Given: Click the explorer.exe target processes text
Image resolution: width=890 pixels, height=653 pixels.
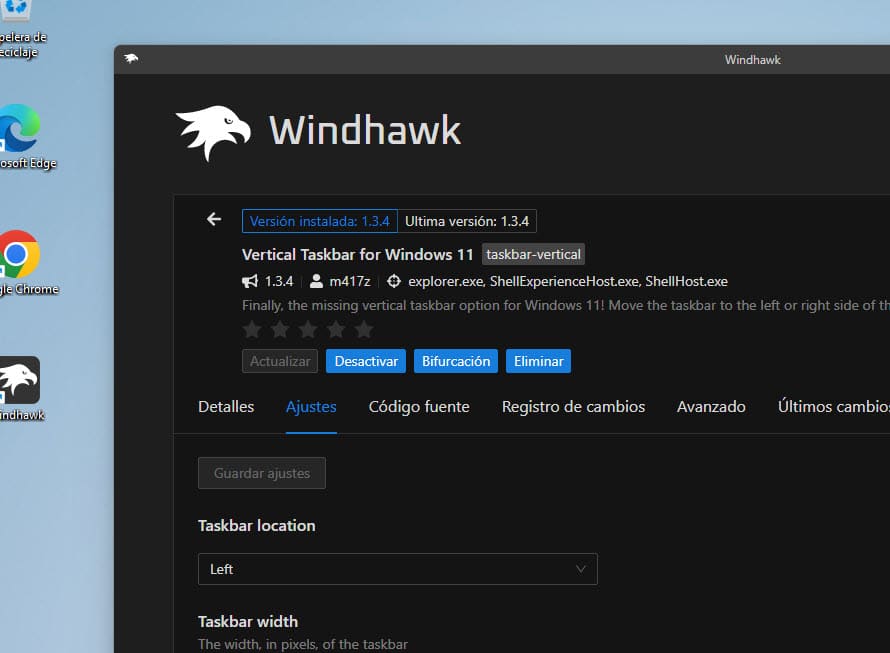Looking at the screenshot, I should tap(568, 282).
